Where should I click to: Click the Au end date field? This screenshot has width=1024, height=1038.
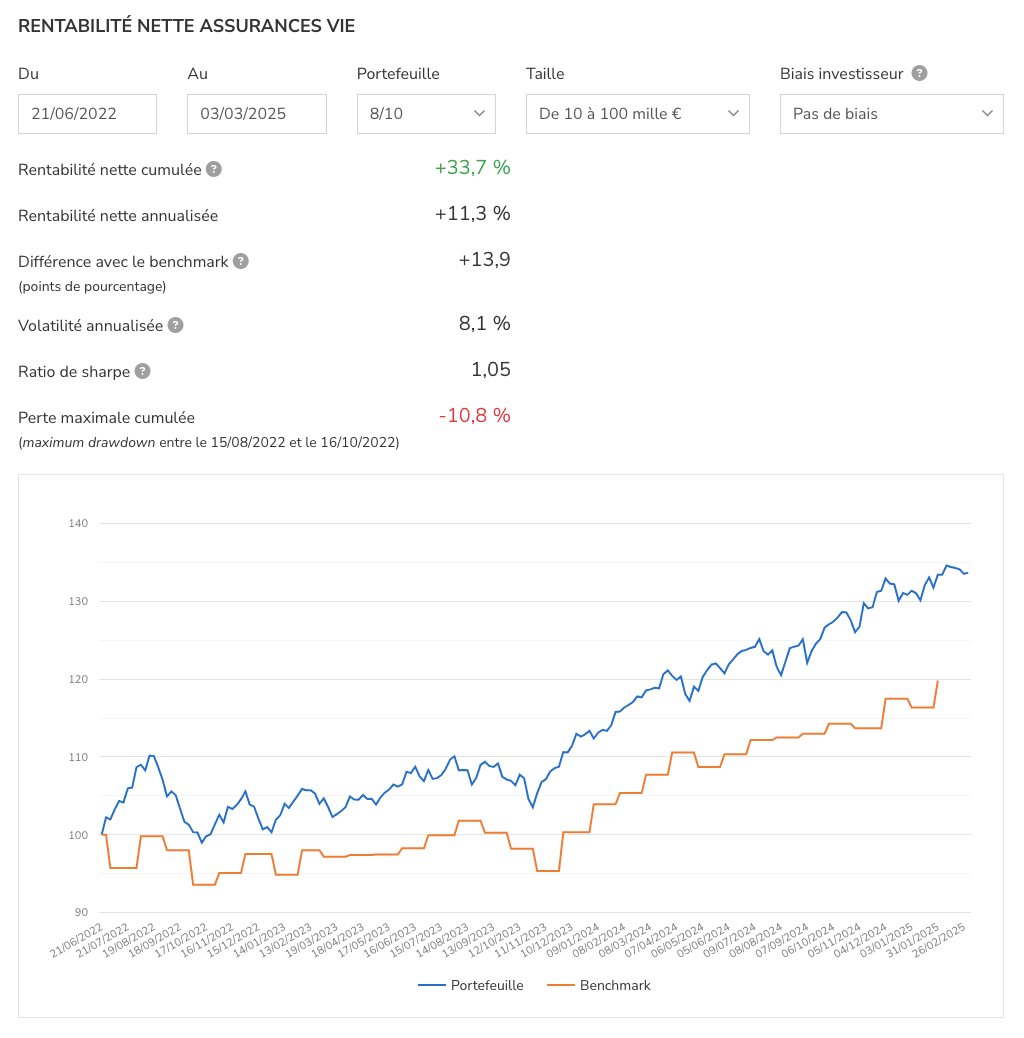coord(256,113)
